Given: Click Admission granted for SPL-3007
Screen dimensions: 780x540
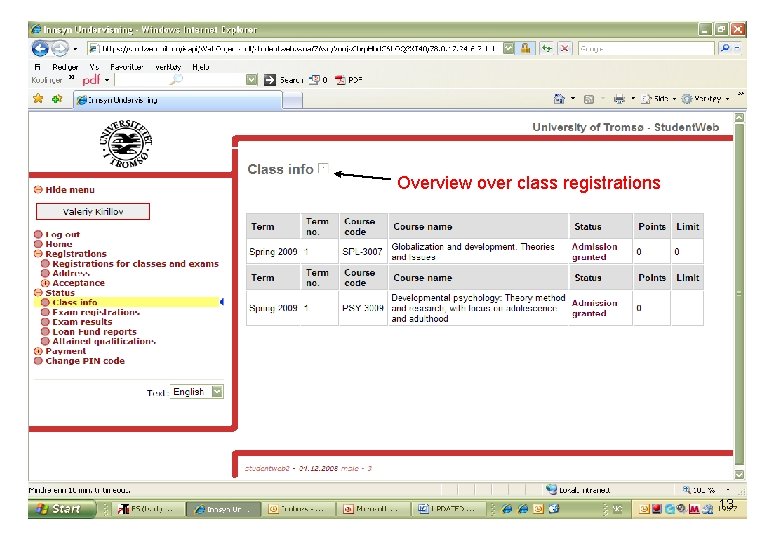Looking at the screenshot, I should click(594, 252).
